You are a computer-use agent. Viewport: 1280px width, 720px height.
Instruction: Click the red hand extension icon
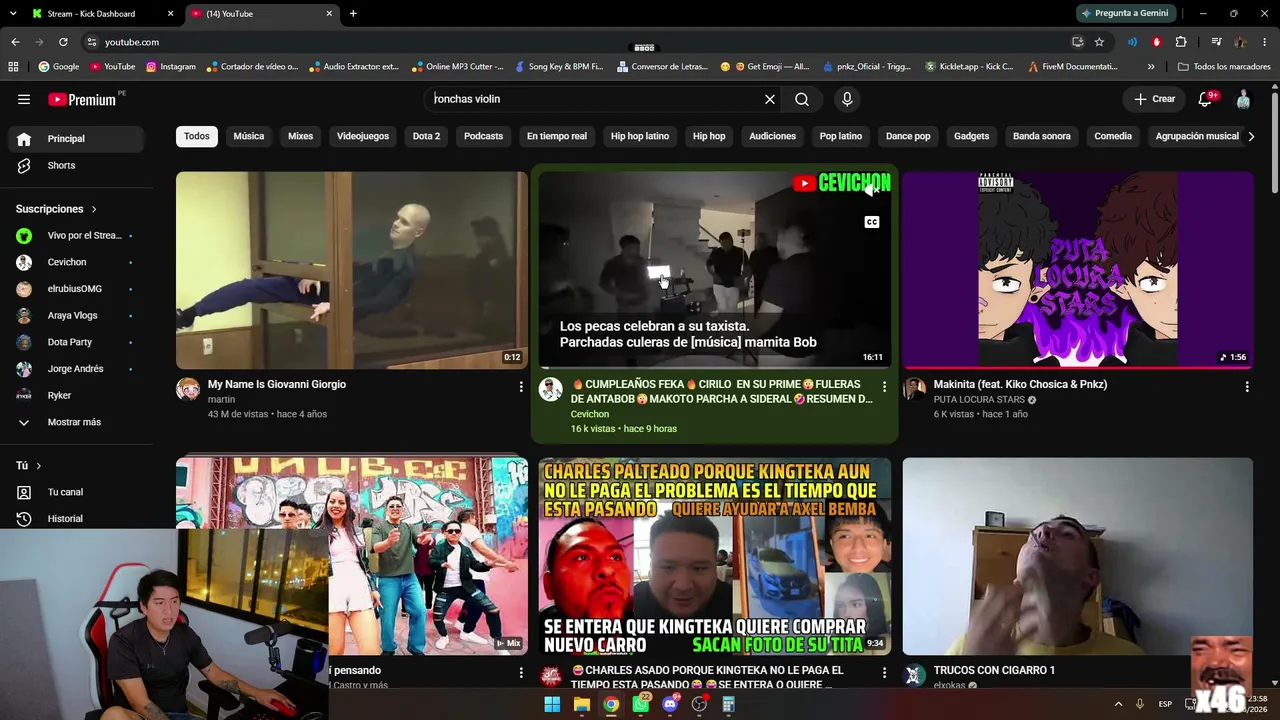[x=1157, y=42]
